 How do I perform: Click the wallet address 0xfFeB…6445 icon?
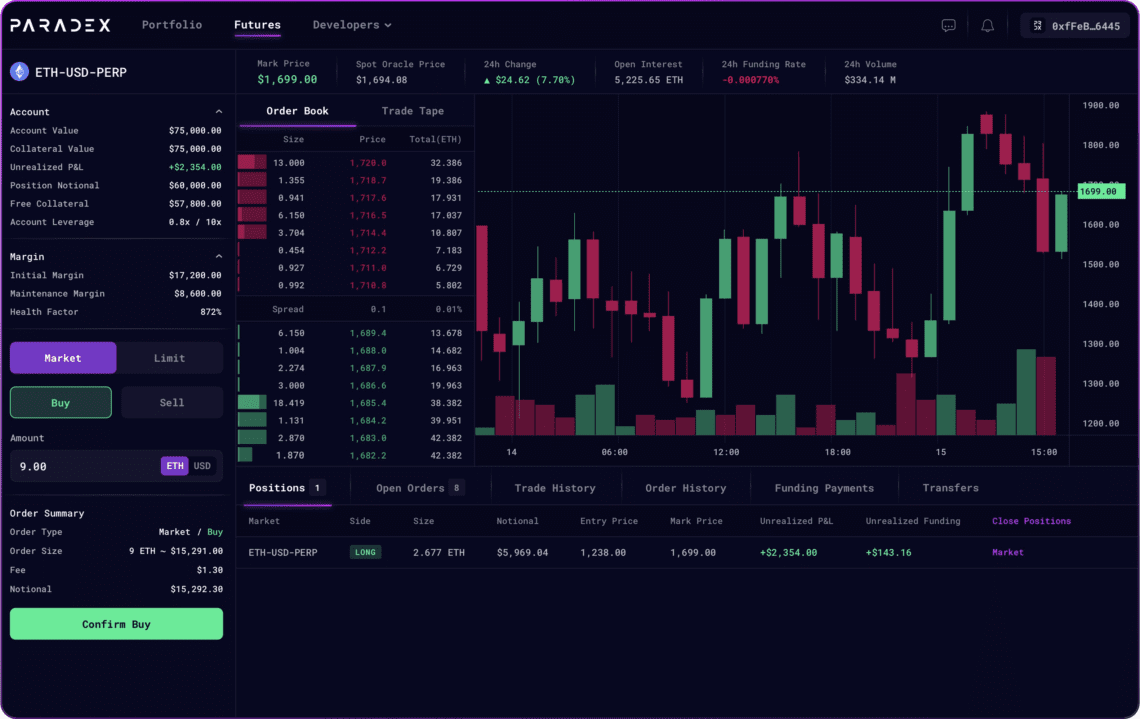coord(1037,26)
